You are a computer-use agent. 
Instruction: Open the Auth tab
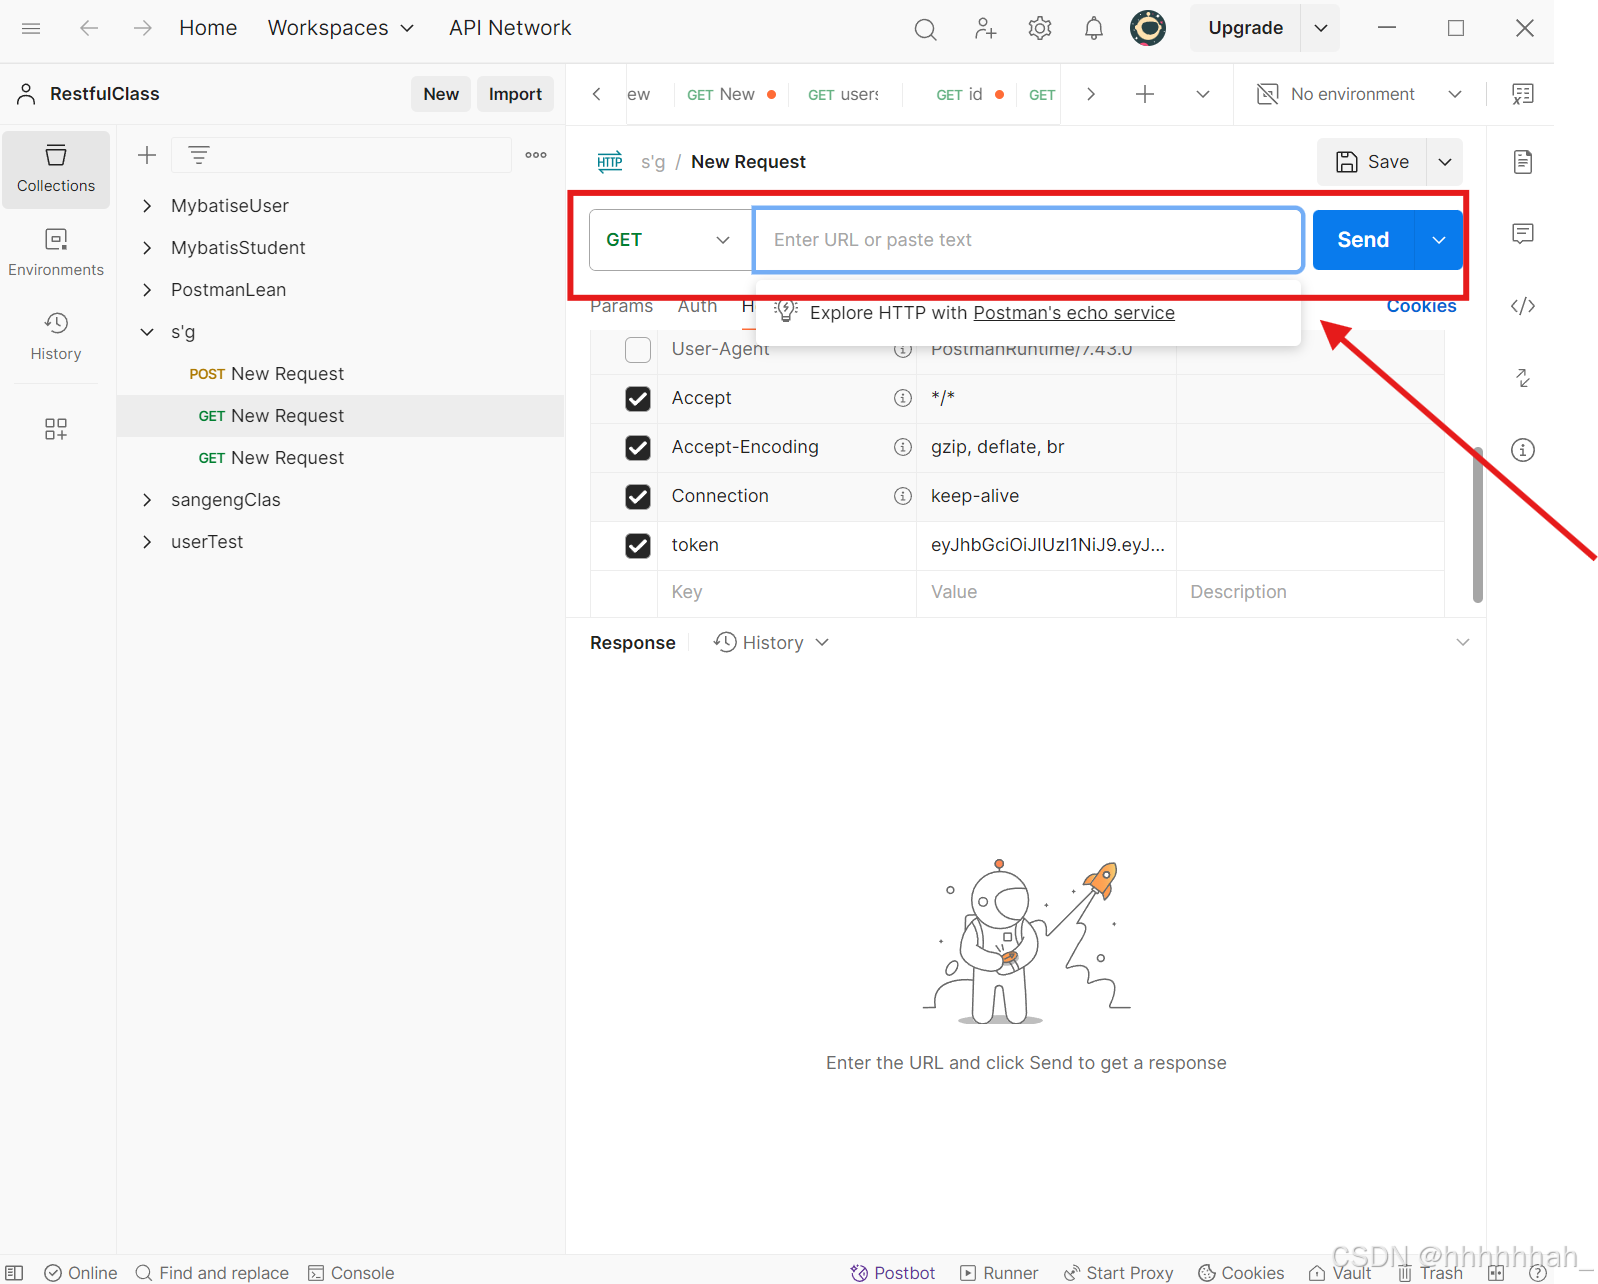coord(697,306)
